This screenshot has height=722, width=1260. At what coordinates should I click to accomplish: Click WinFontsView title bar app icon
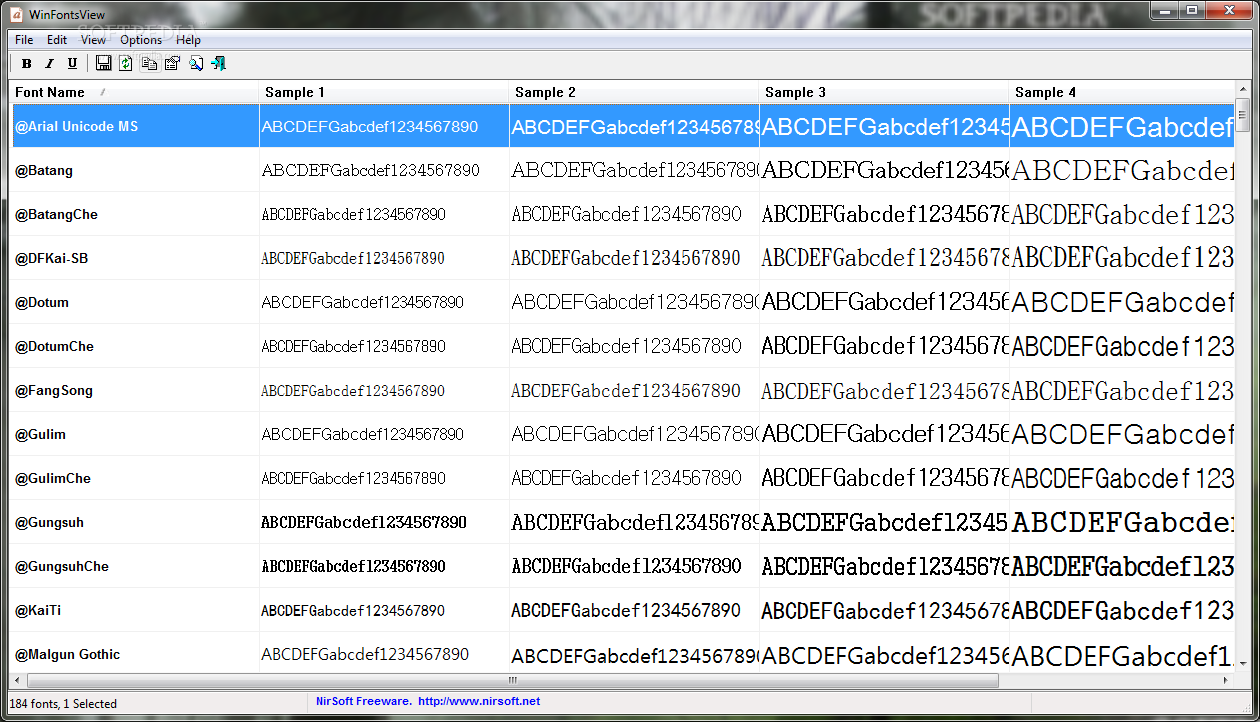(17, 14)
